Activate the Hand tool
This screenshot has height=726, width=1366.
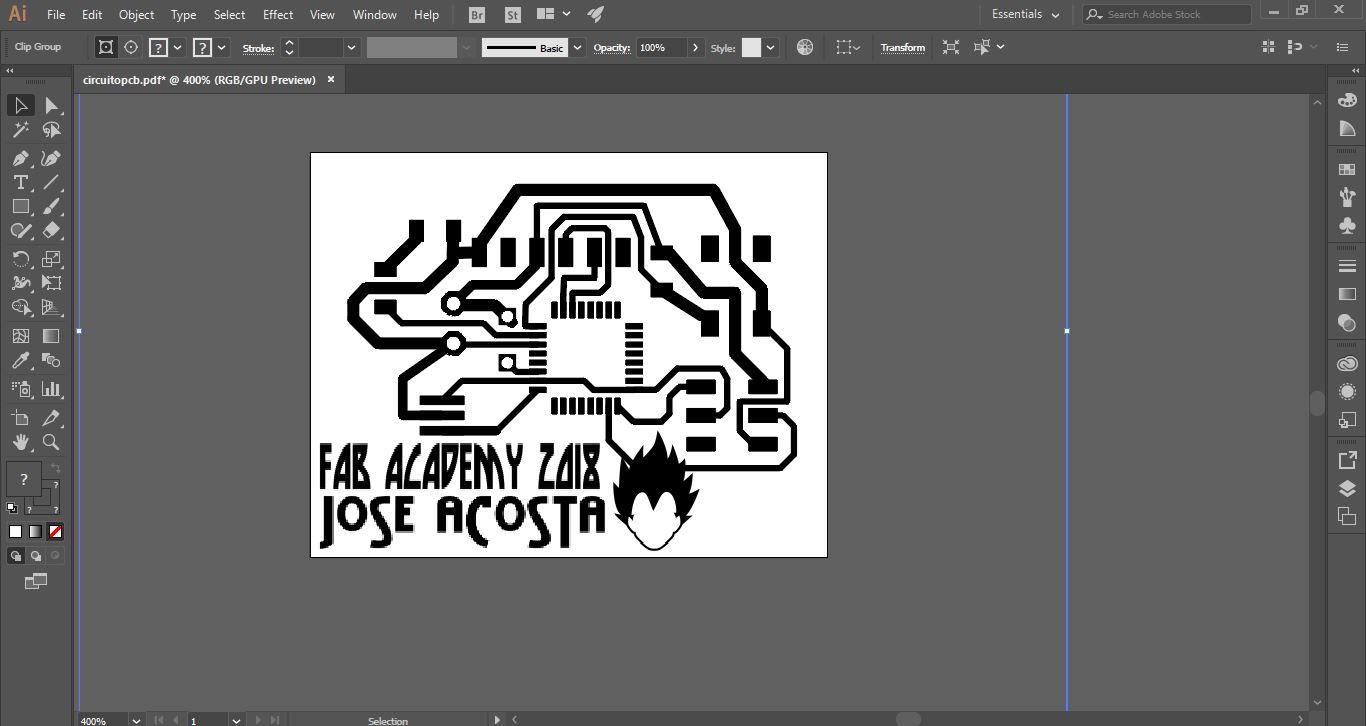(x=20, y=442)
